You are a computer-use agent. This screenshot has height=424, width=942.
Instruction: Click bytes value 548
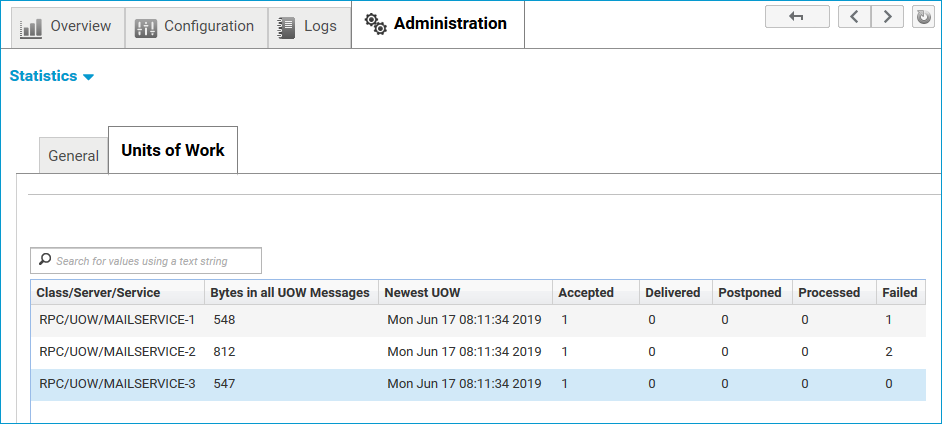(x=224, y=320)
